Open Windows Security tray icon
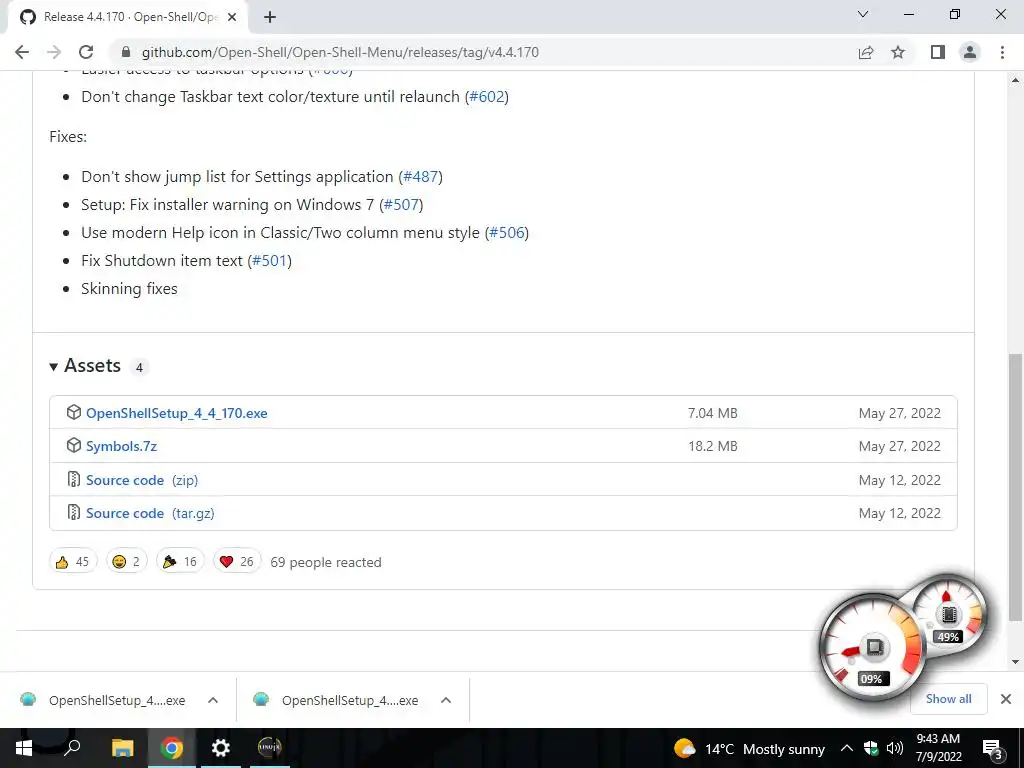This screenshot has width=1024, height=768. coord(871,748)
